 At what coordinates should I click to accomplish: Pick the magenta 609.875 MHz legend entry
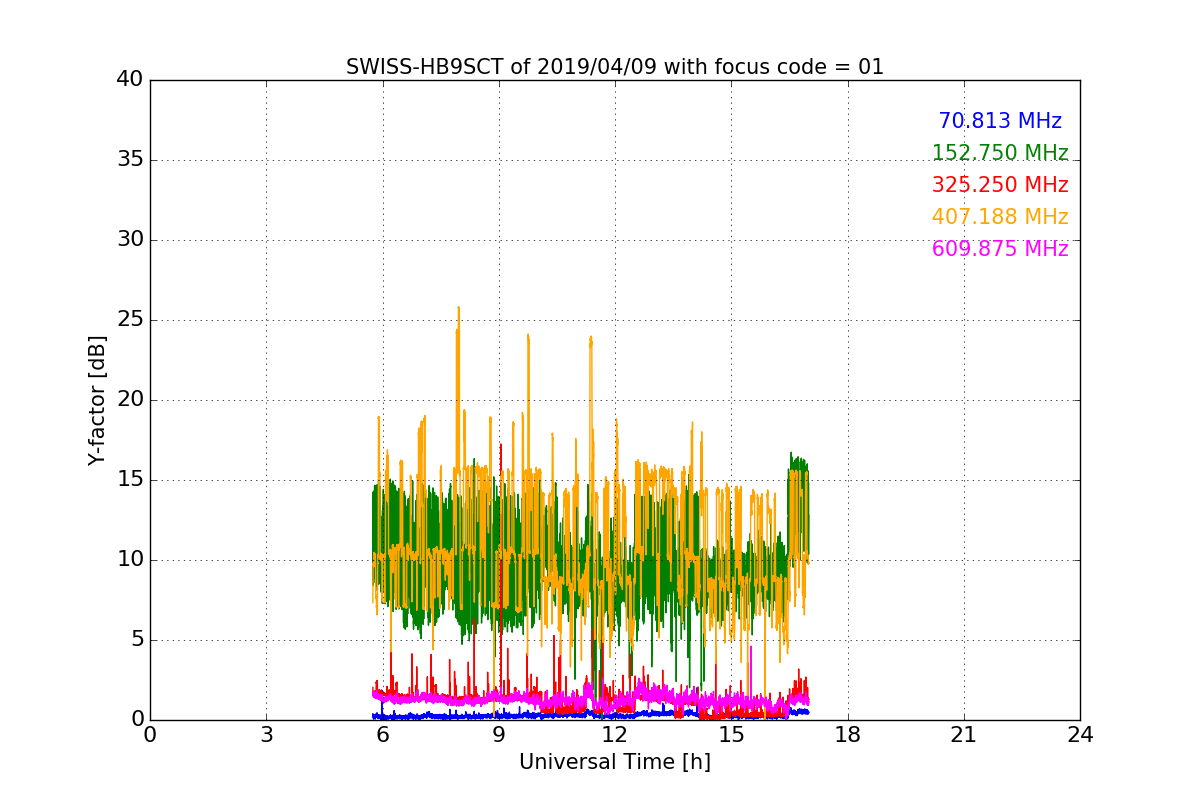click(999, 249)
